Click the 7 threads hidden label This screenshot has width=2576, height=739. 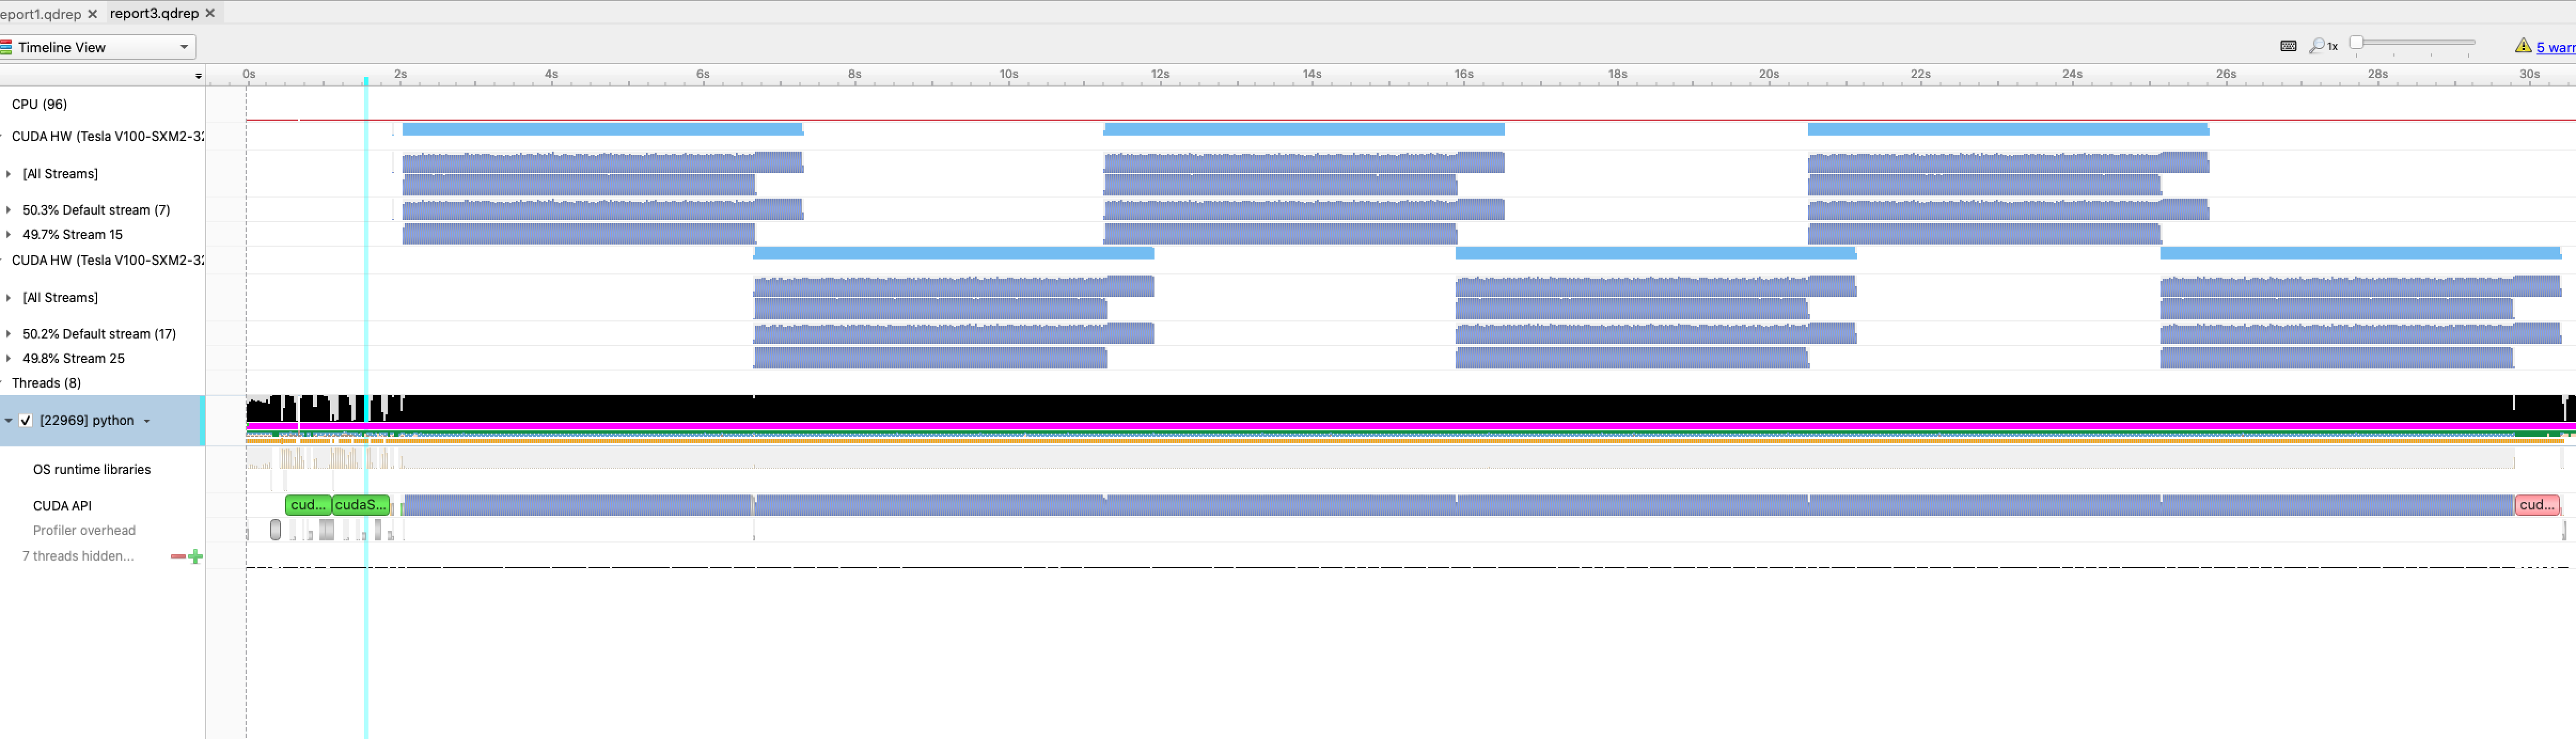78,556
